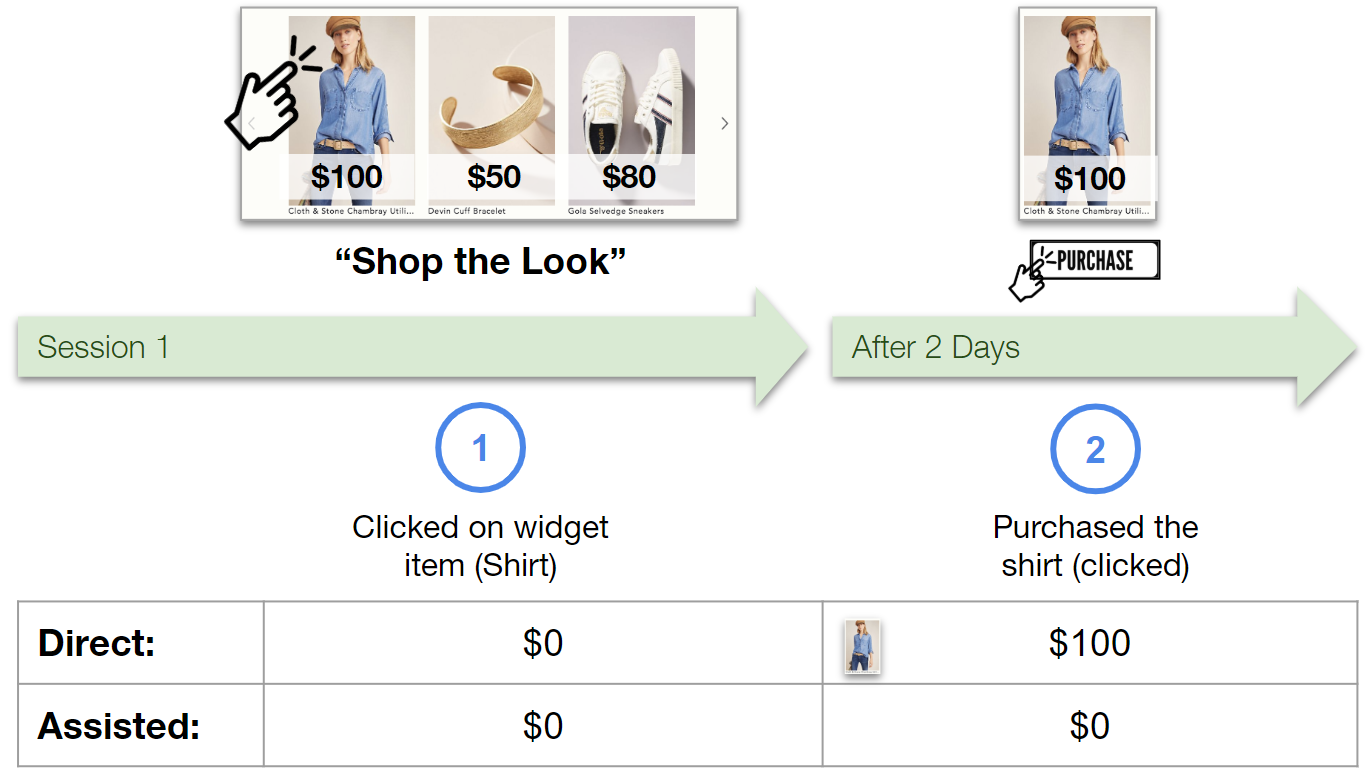Screen dimensions: 1370x771
Task: Click the $80 sneakers price label
Action: point(629,177)
